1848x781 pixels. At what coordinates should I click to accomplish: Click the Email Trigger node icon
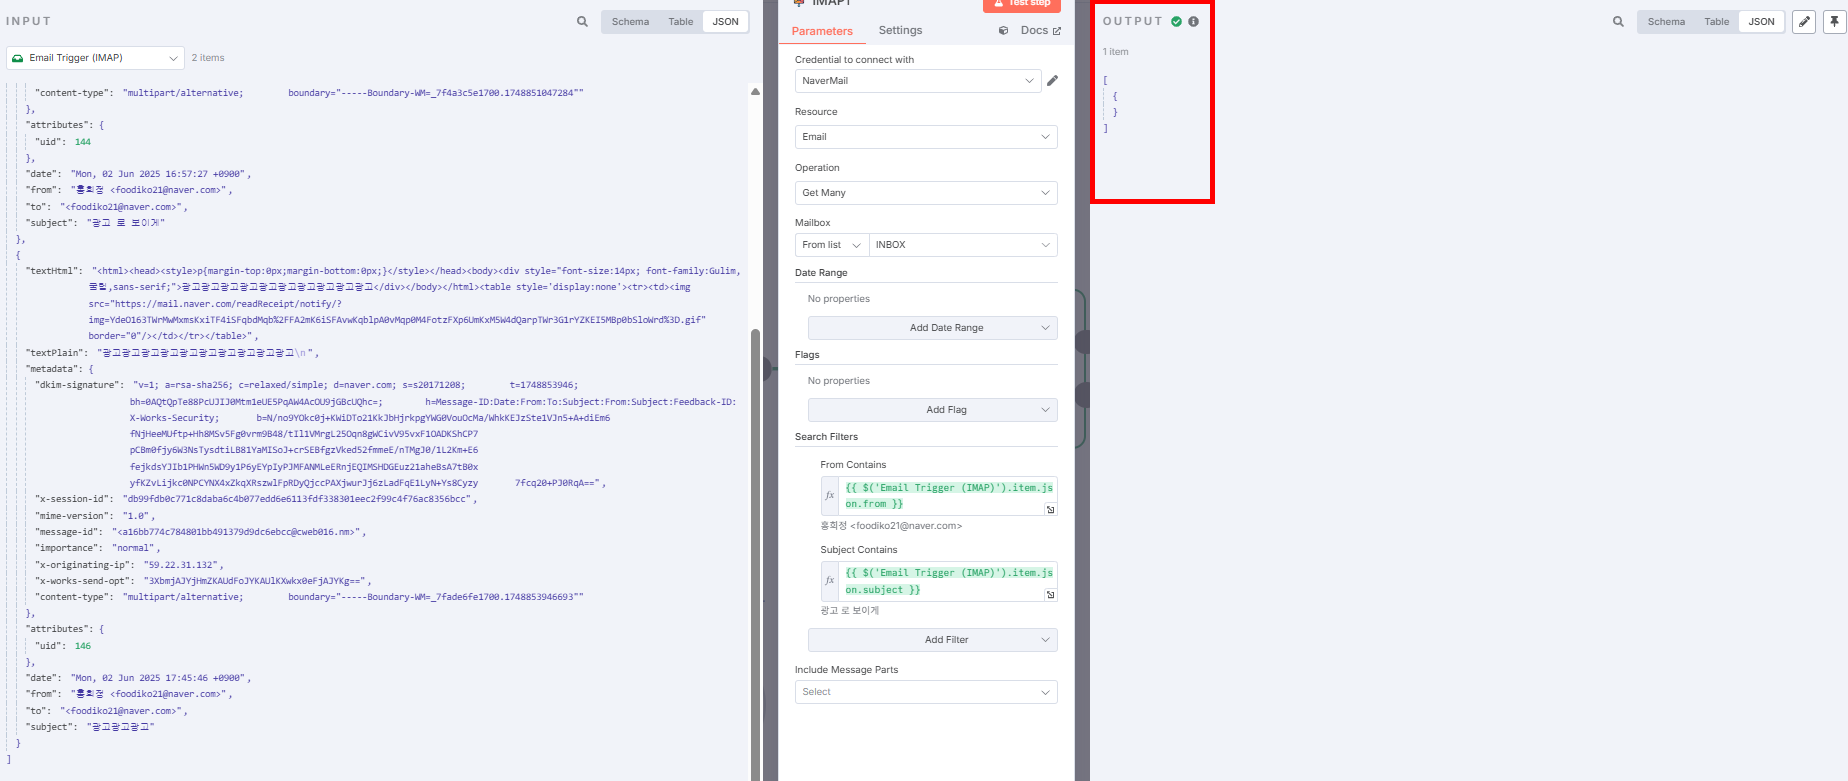pyautogui.click(x=18, y=58)
